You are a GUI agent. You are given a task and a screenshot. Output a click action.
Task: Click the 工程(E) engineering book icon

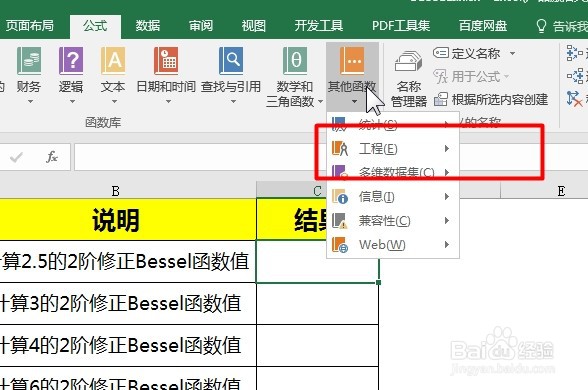pyautogui.click(x=340, y=148)
